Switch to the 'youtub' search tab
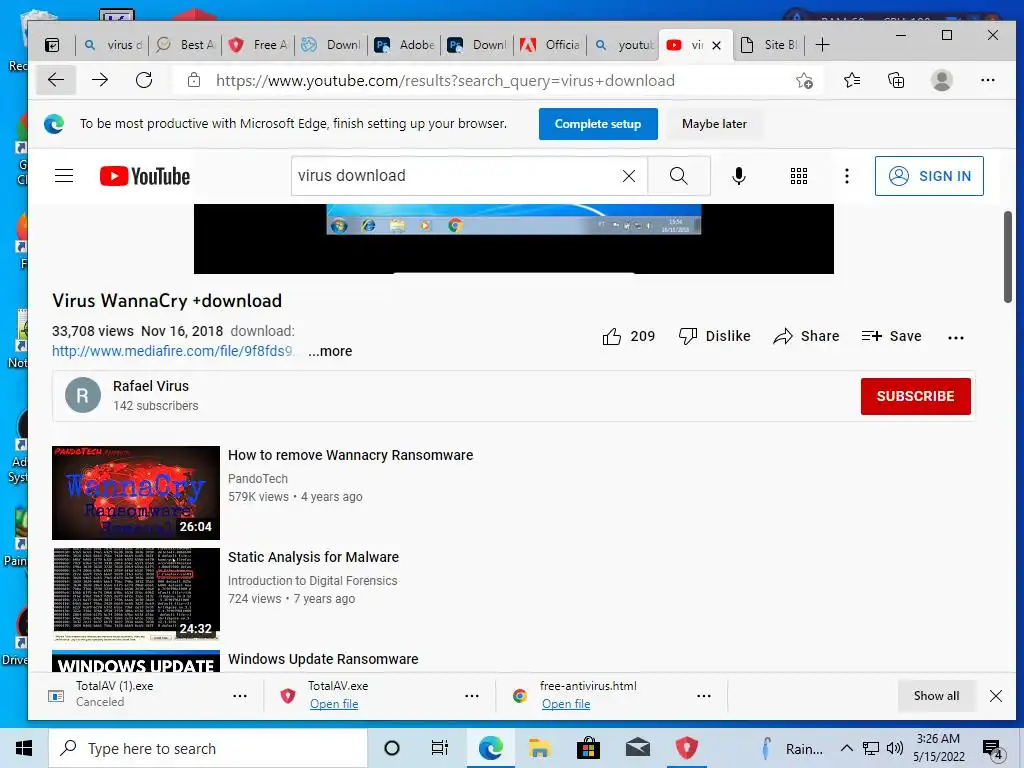Screen dimensions: 1024x768 pyautogui.click(x=625, y=45)
